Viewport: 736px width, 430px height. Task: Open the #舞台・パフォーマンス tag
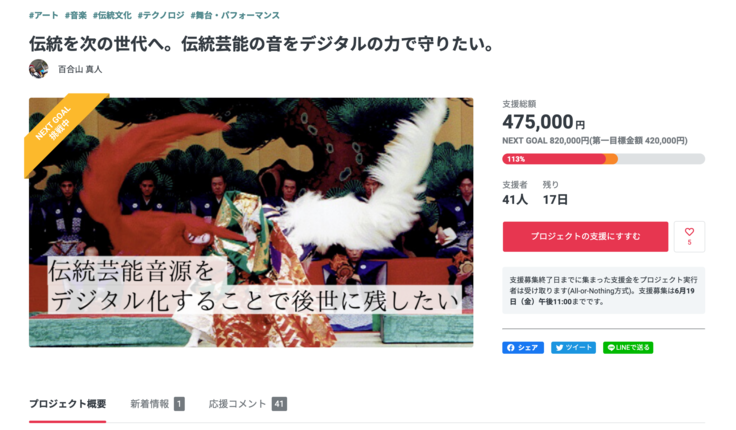(x=235, y=15)
